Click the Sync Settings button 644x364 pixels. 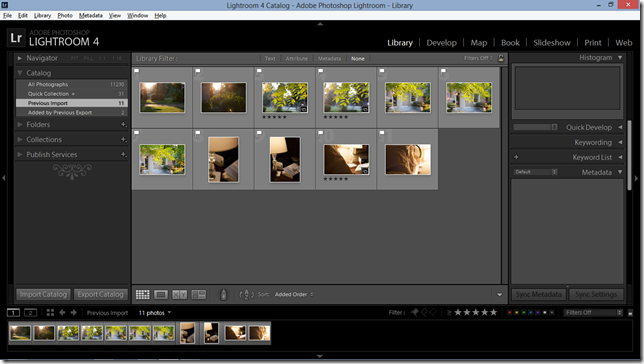point(596,295)
